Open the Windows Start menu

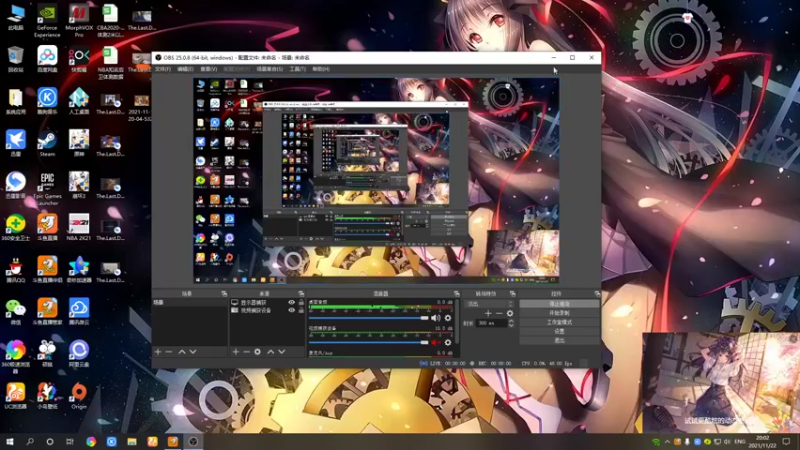click(x=10, y=442)
